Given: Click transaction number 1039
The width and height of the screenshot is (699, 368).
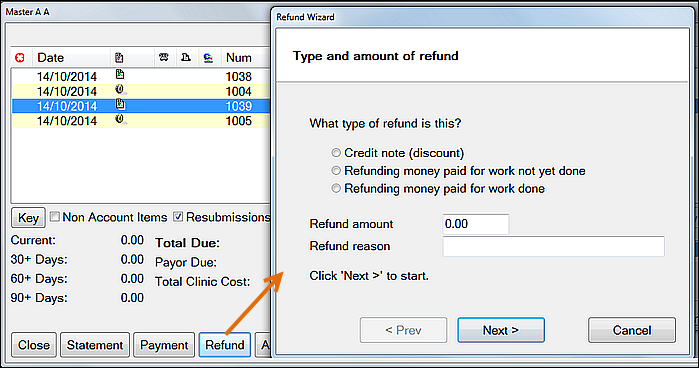Looking at the screenshot, I should click(x=238, y=106).
